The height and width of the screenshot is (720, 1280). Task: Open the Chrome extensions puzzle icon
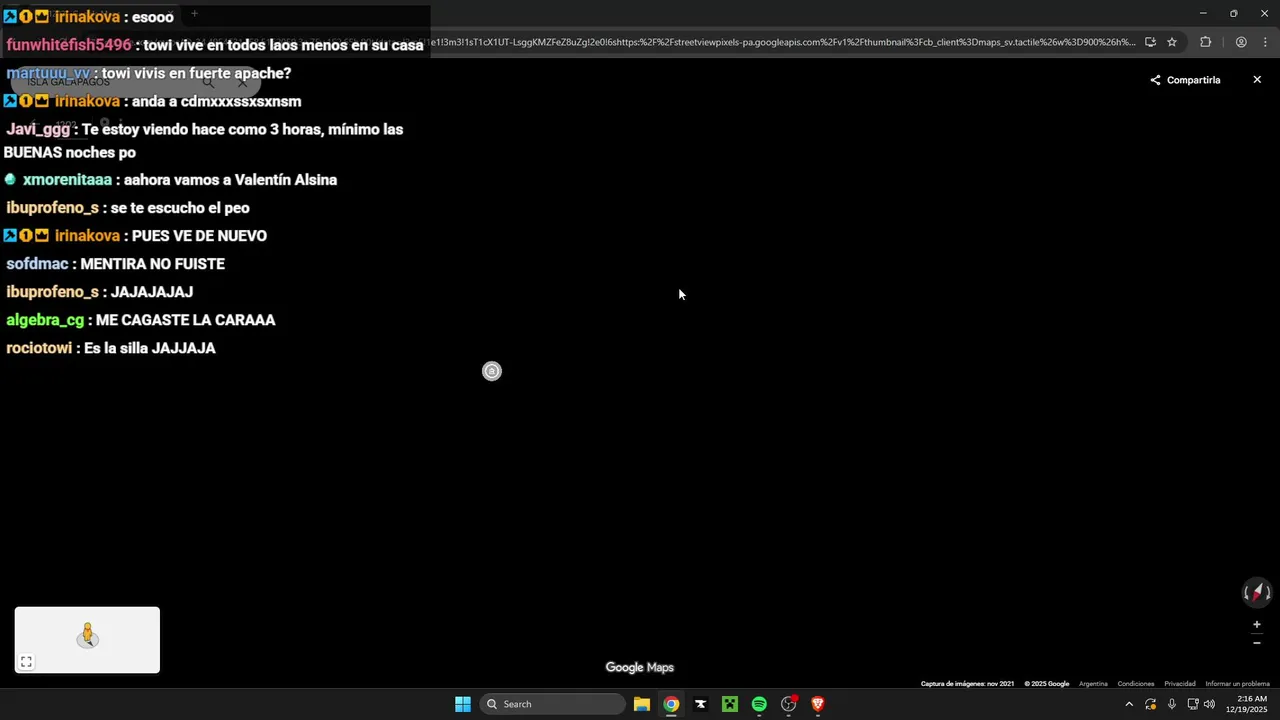1205,42
